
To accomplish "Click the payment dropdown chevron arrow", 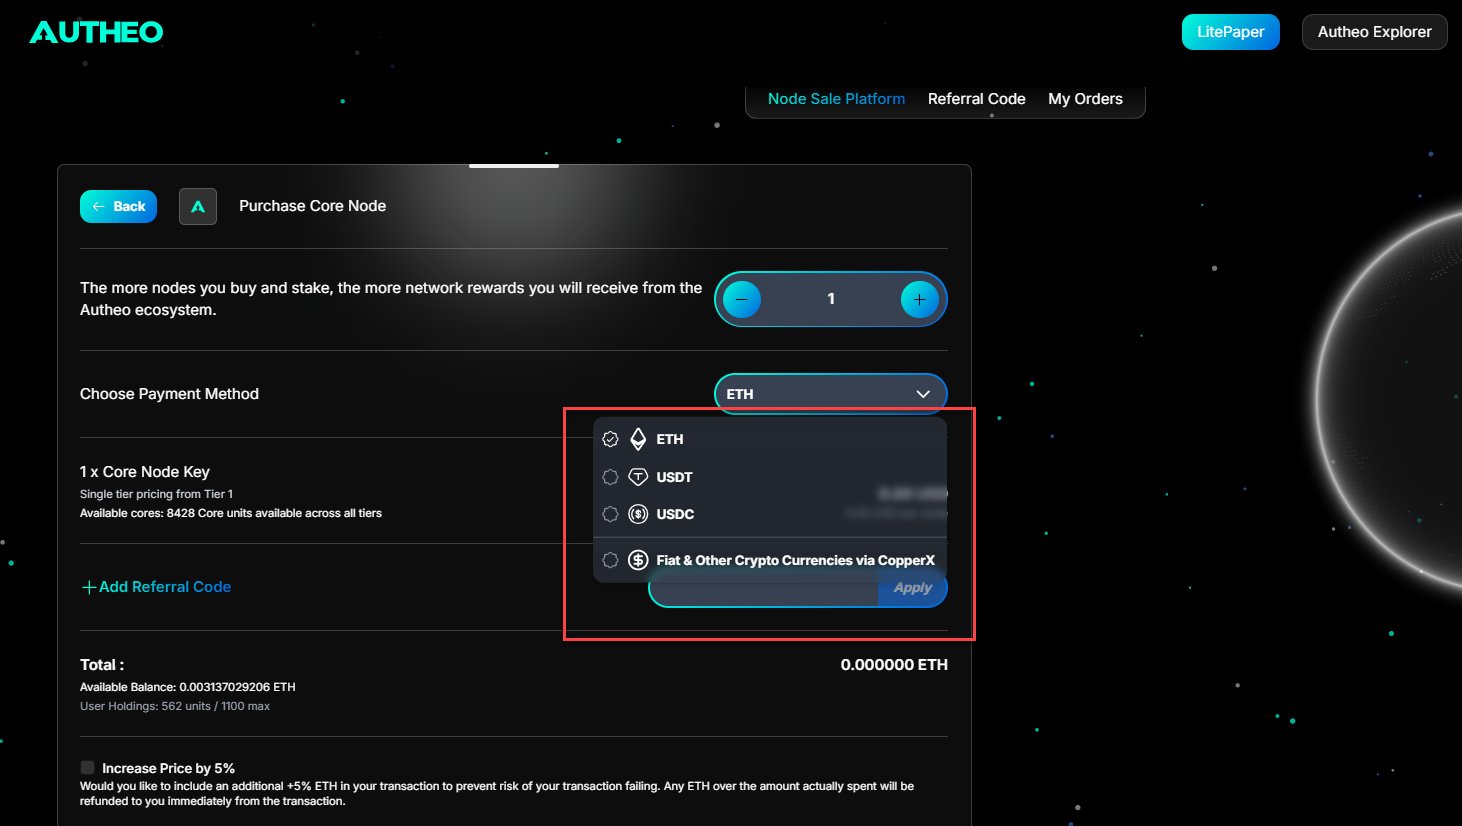I will (923, 394).
